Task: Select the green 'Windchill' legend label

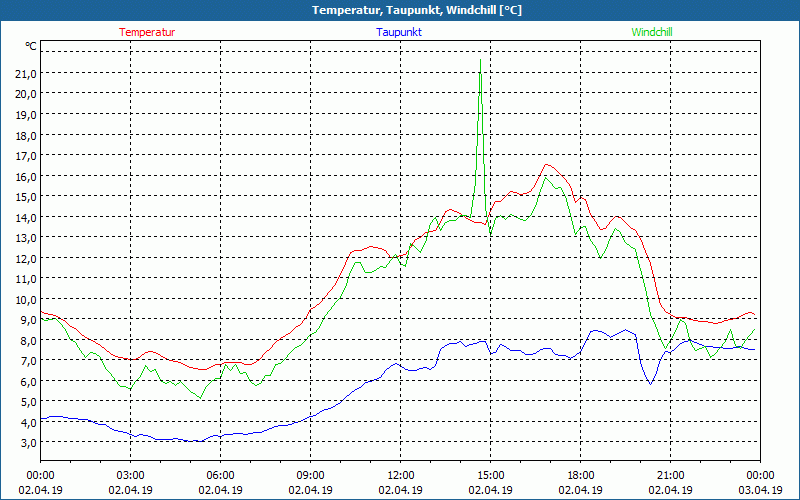Action: (652, 32)
